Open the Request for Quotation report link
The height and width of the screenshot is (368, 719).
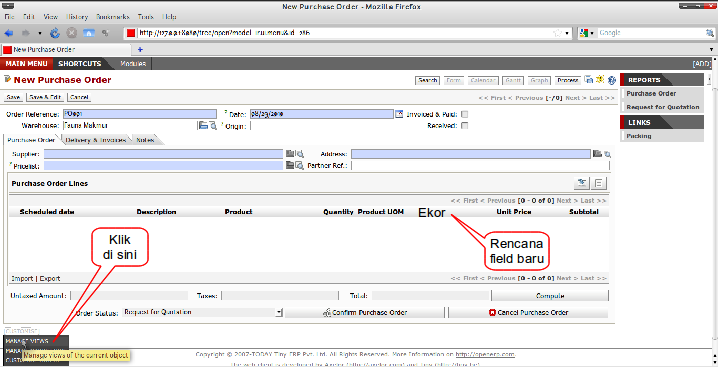click(663, 107)
